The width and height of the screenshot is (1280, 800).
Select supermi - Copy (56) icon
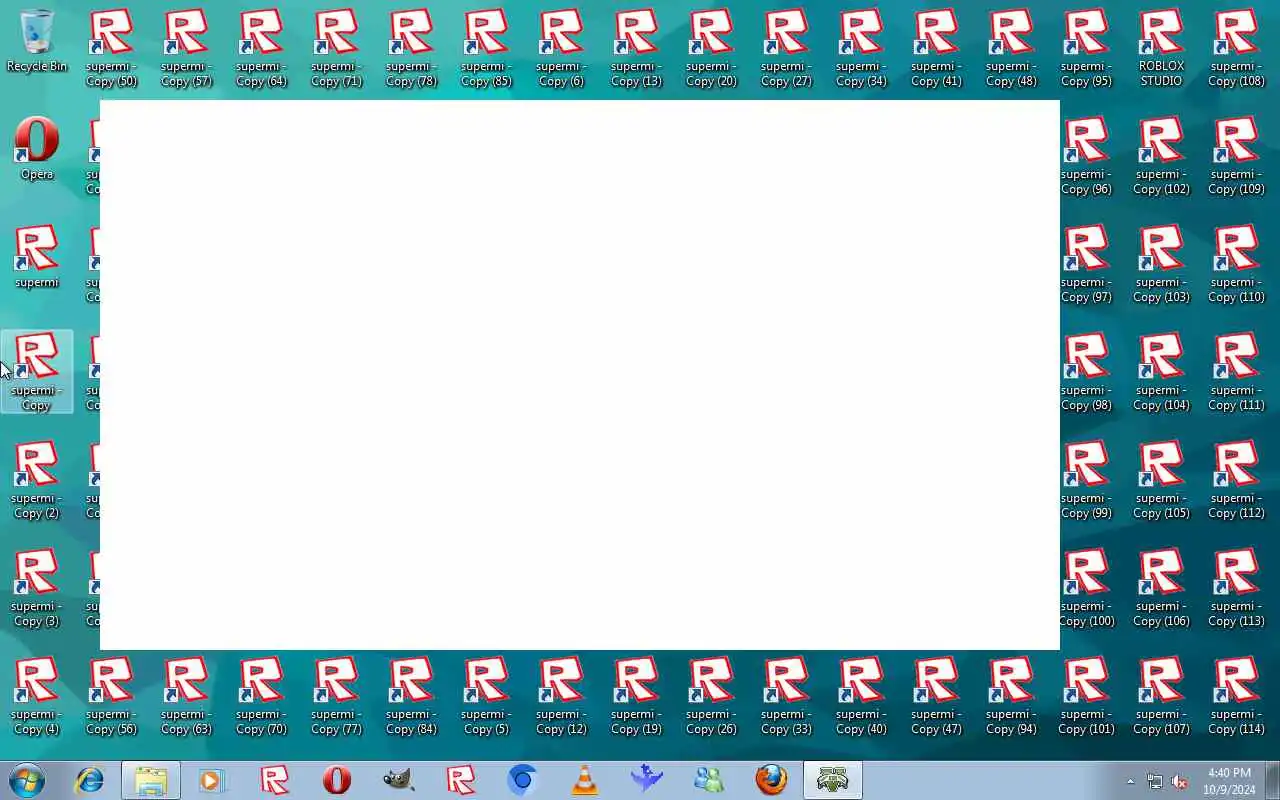point(111,696)
